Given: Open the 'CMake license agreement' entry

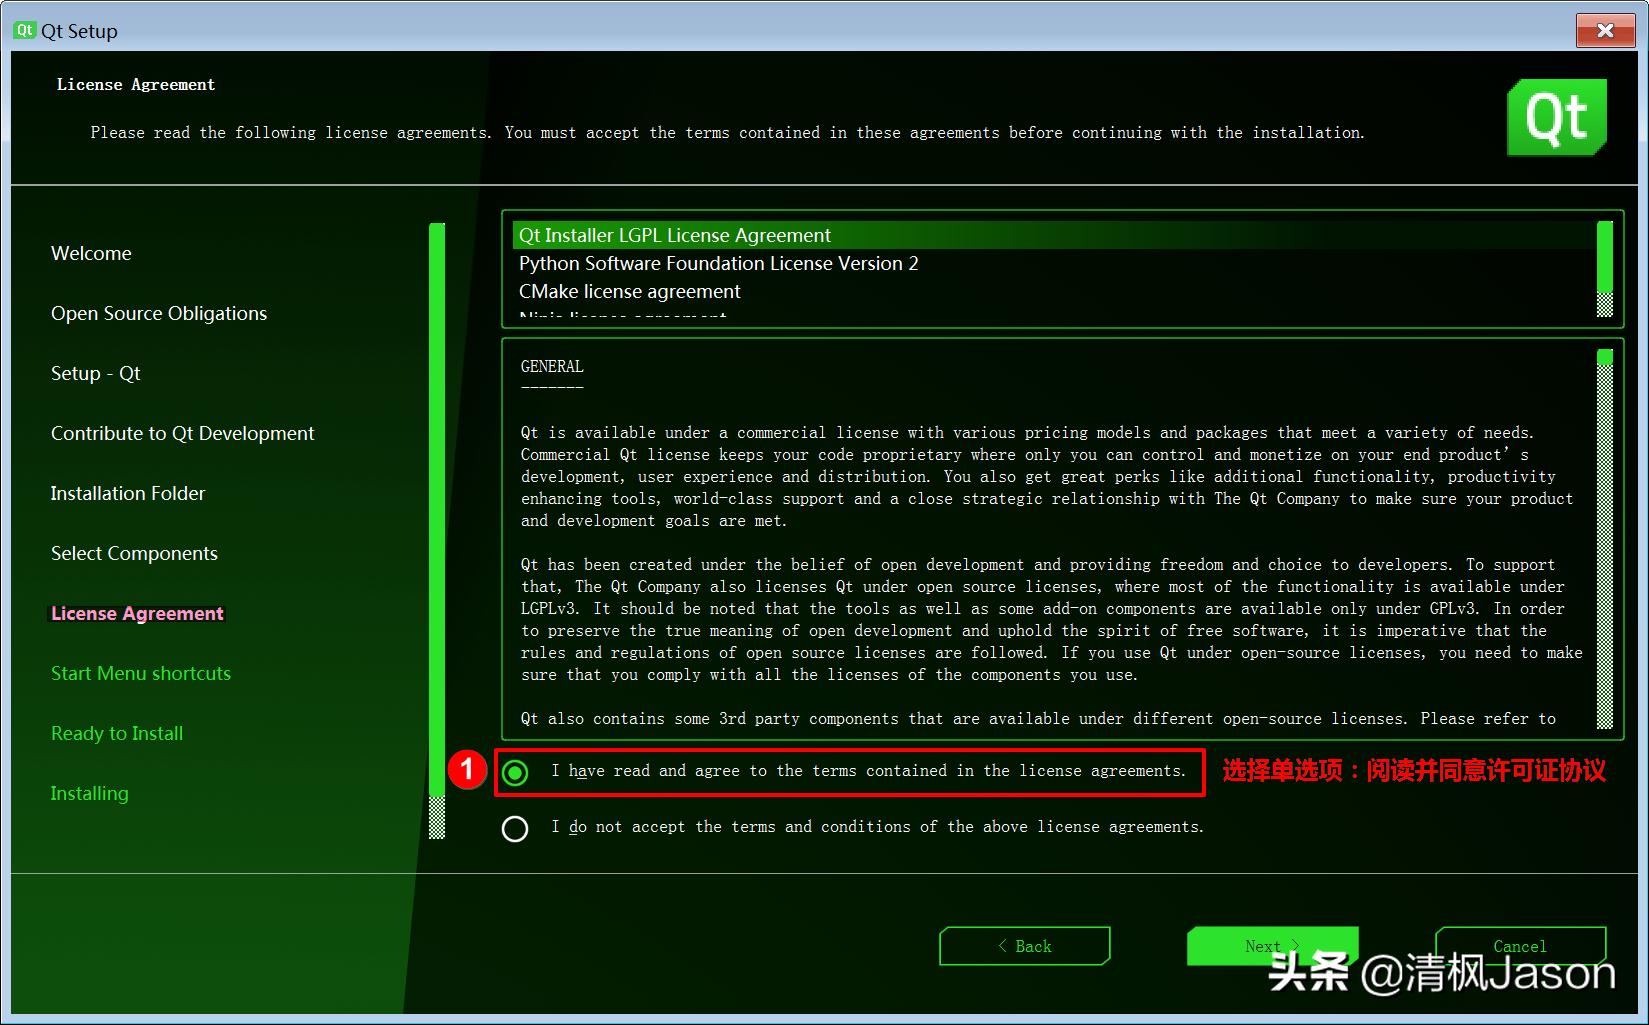Looking at the screenshot, I should click(629, 291).
